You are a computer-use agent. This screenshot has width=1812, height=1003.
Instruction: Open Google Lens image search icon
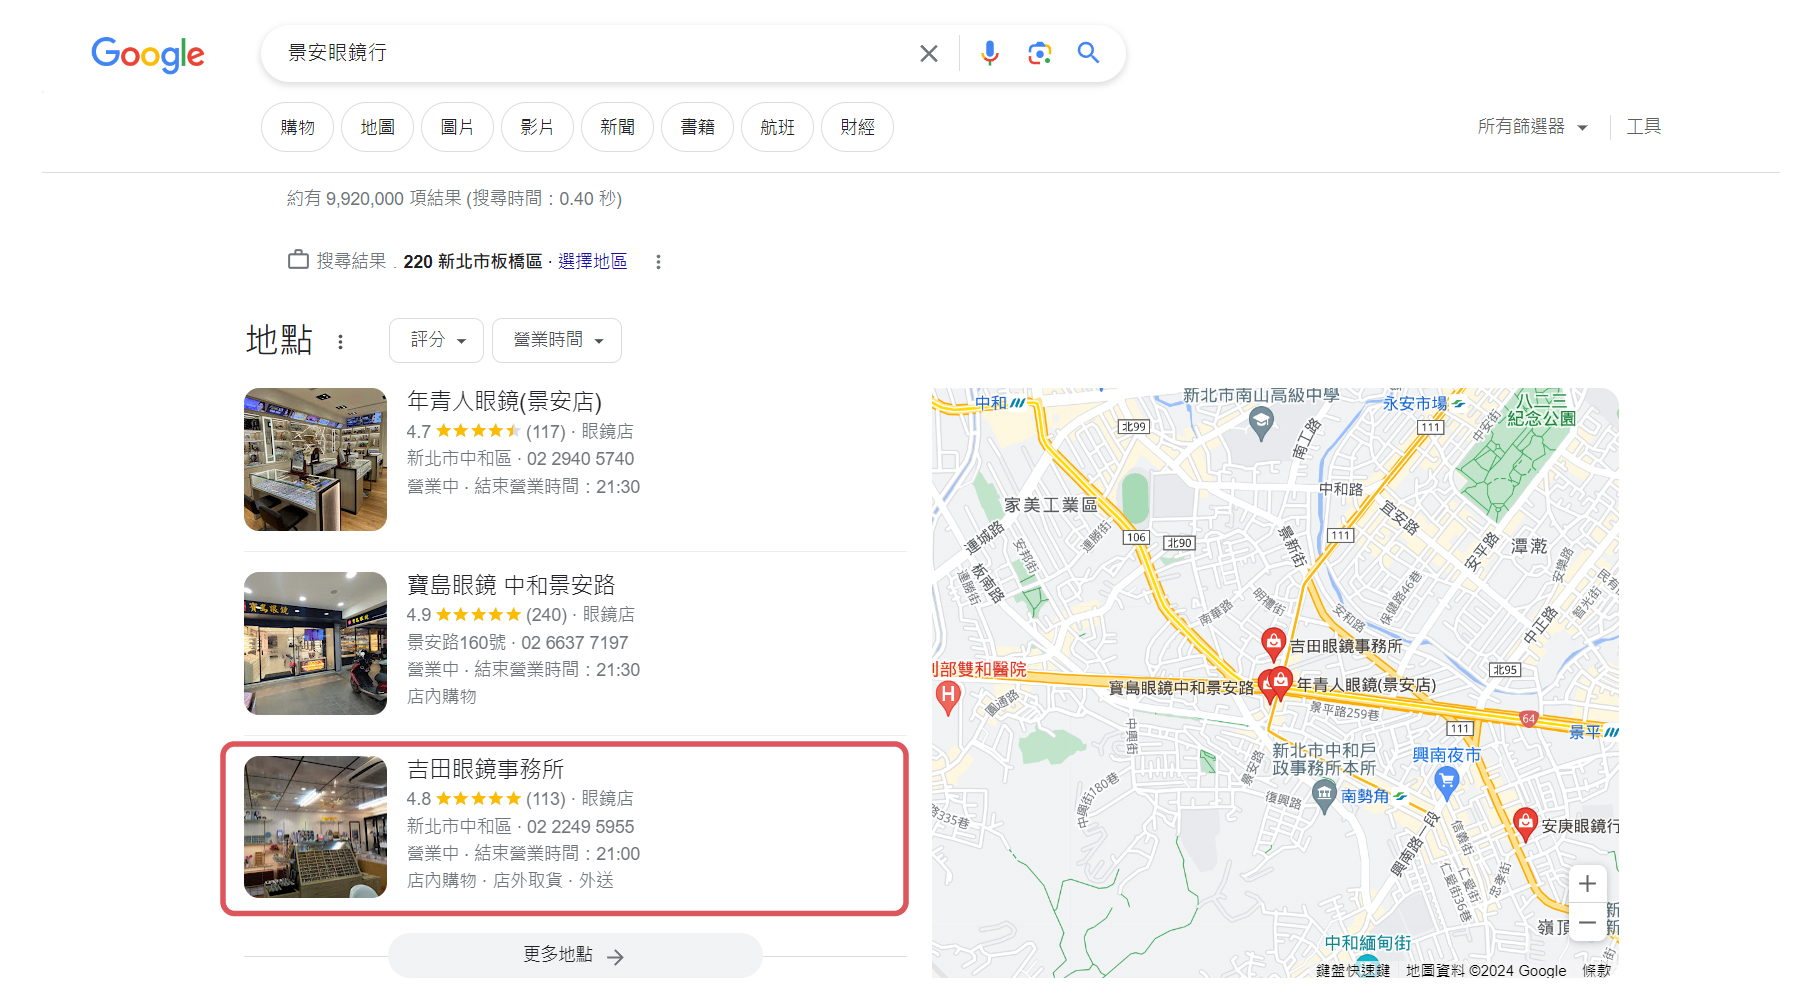(x=1039, y=53)
